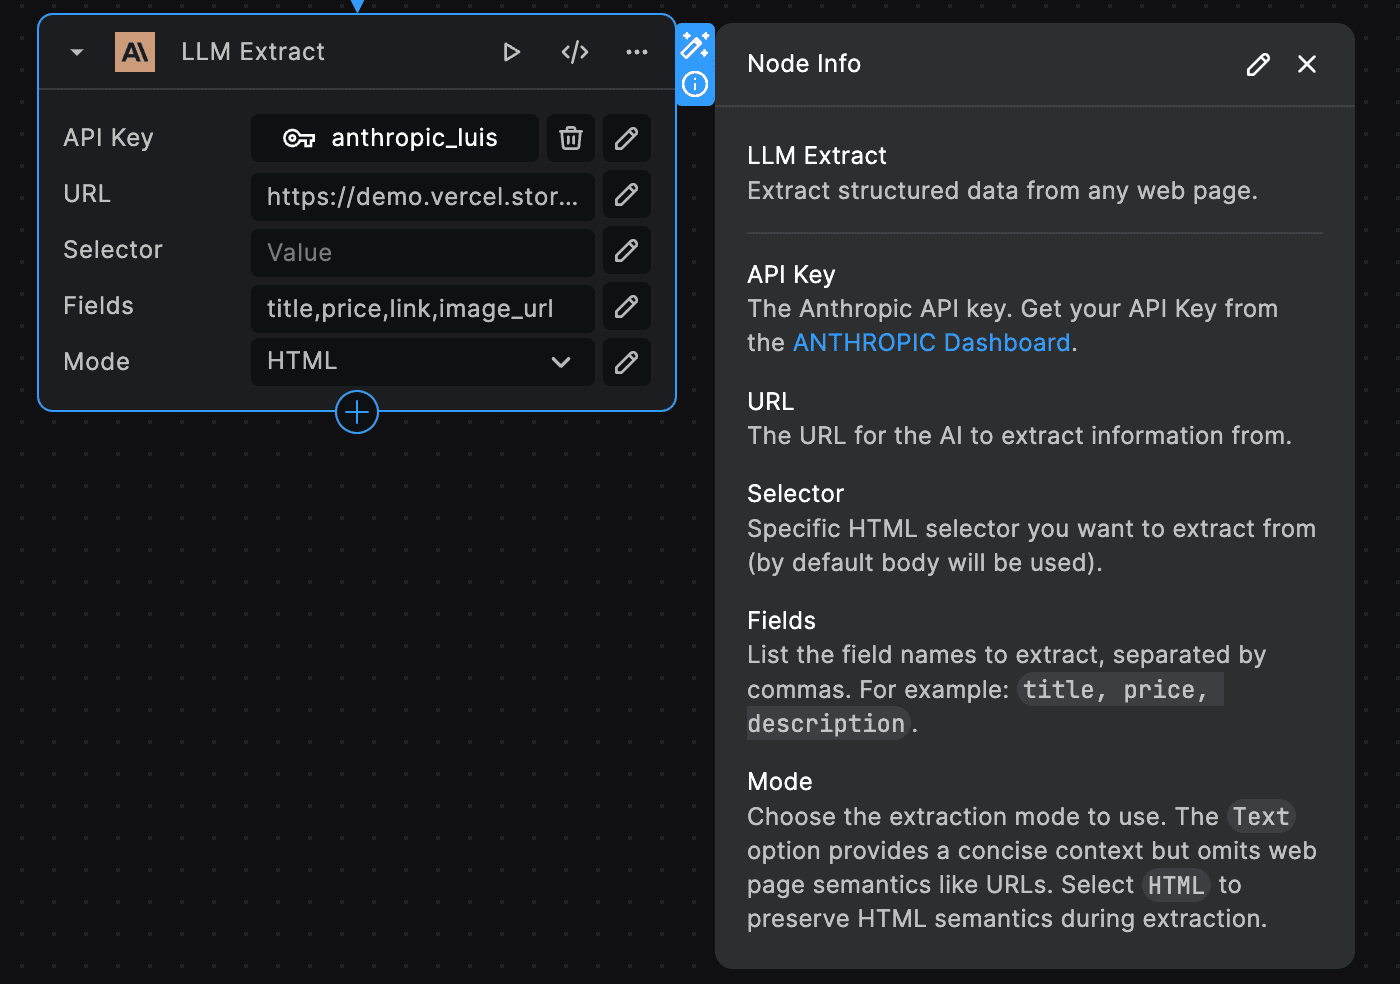The image size is (1400, 984).
Task: Click pencil icon beside Selector field
Action: [627, 251]
